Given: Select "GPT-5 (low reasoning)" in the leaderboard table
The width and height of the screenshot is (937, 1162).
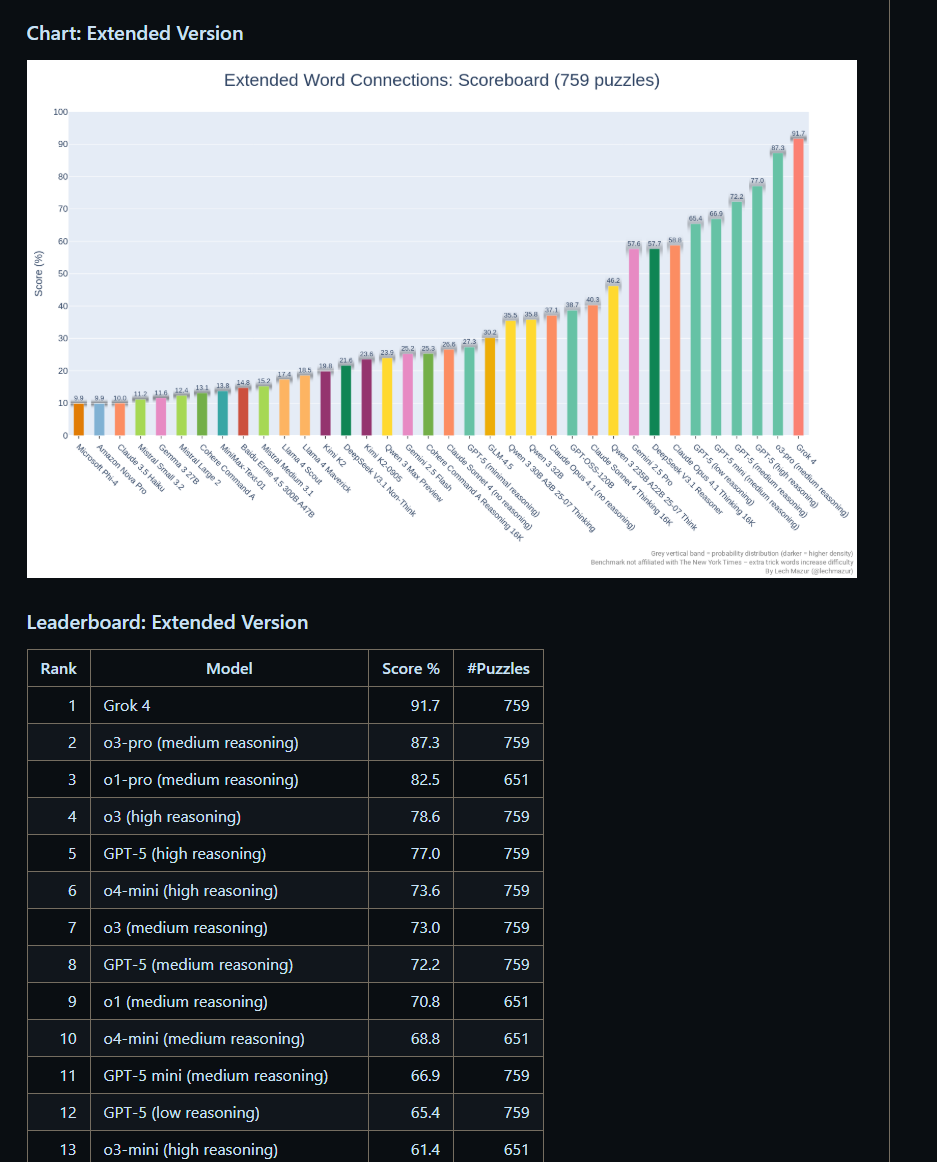Looking at the screenshot, I should [229, 1113].
